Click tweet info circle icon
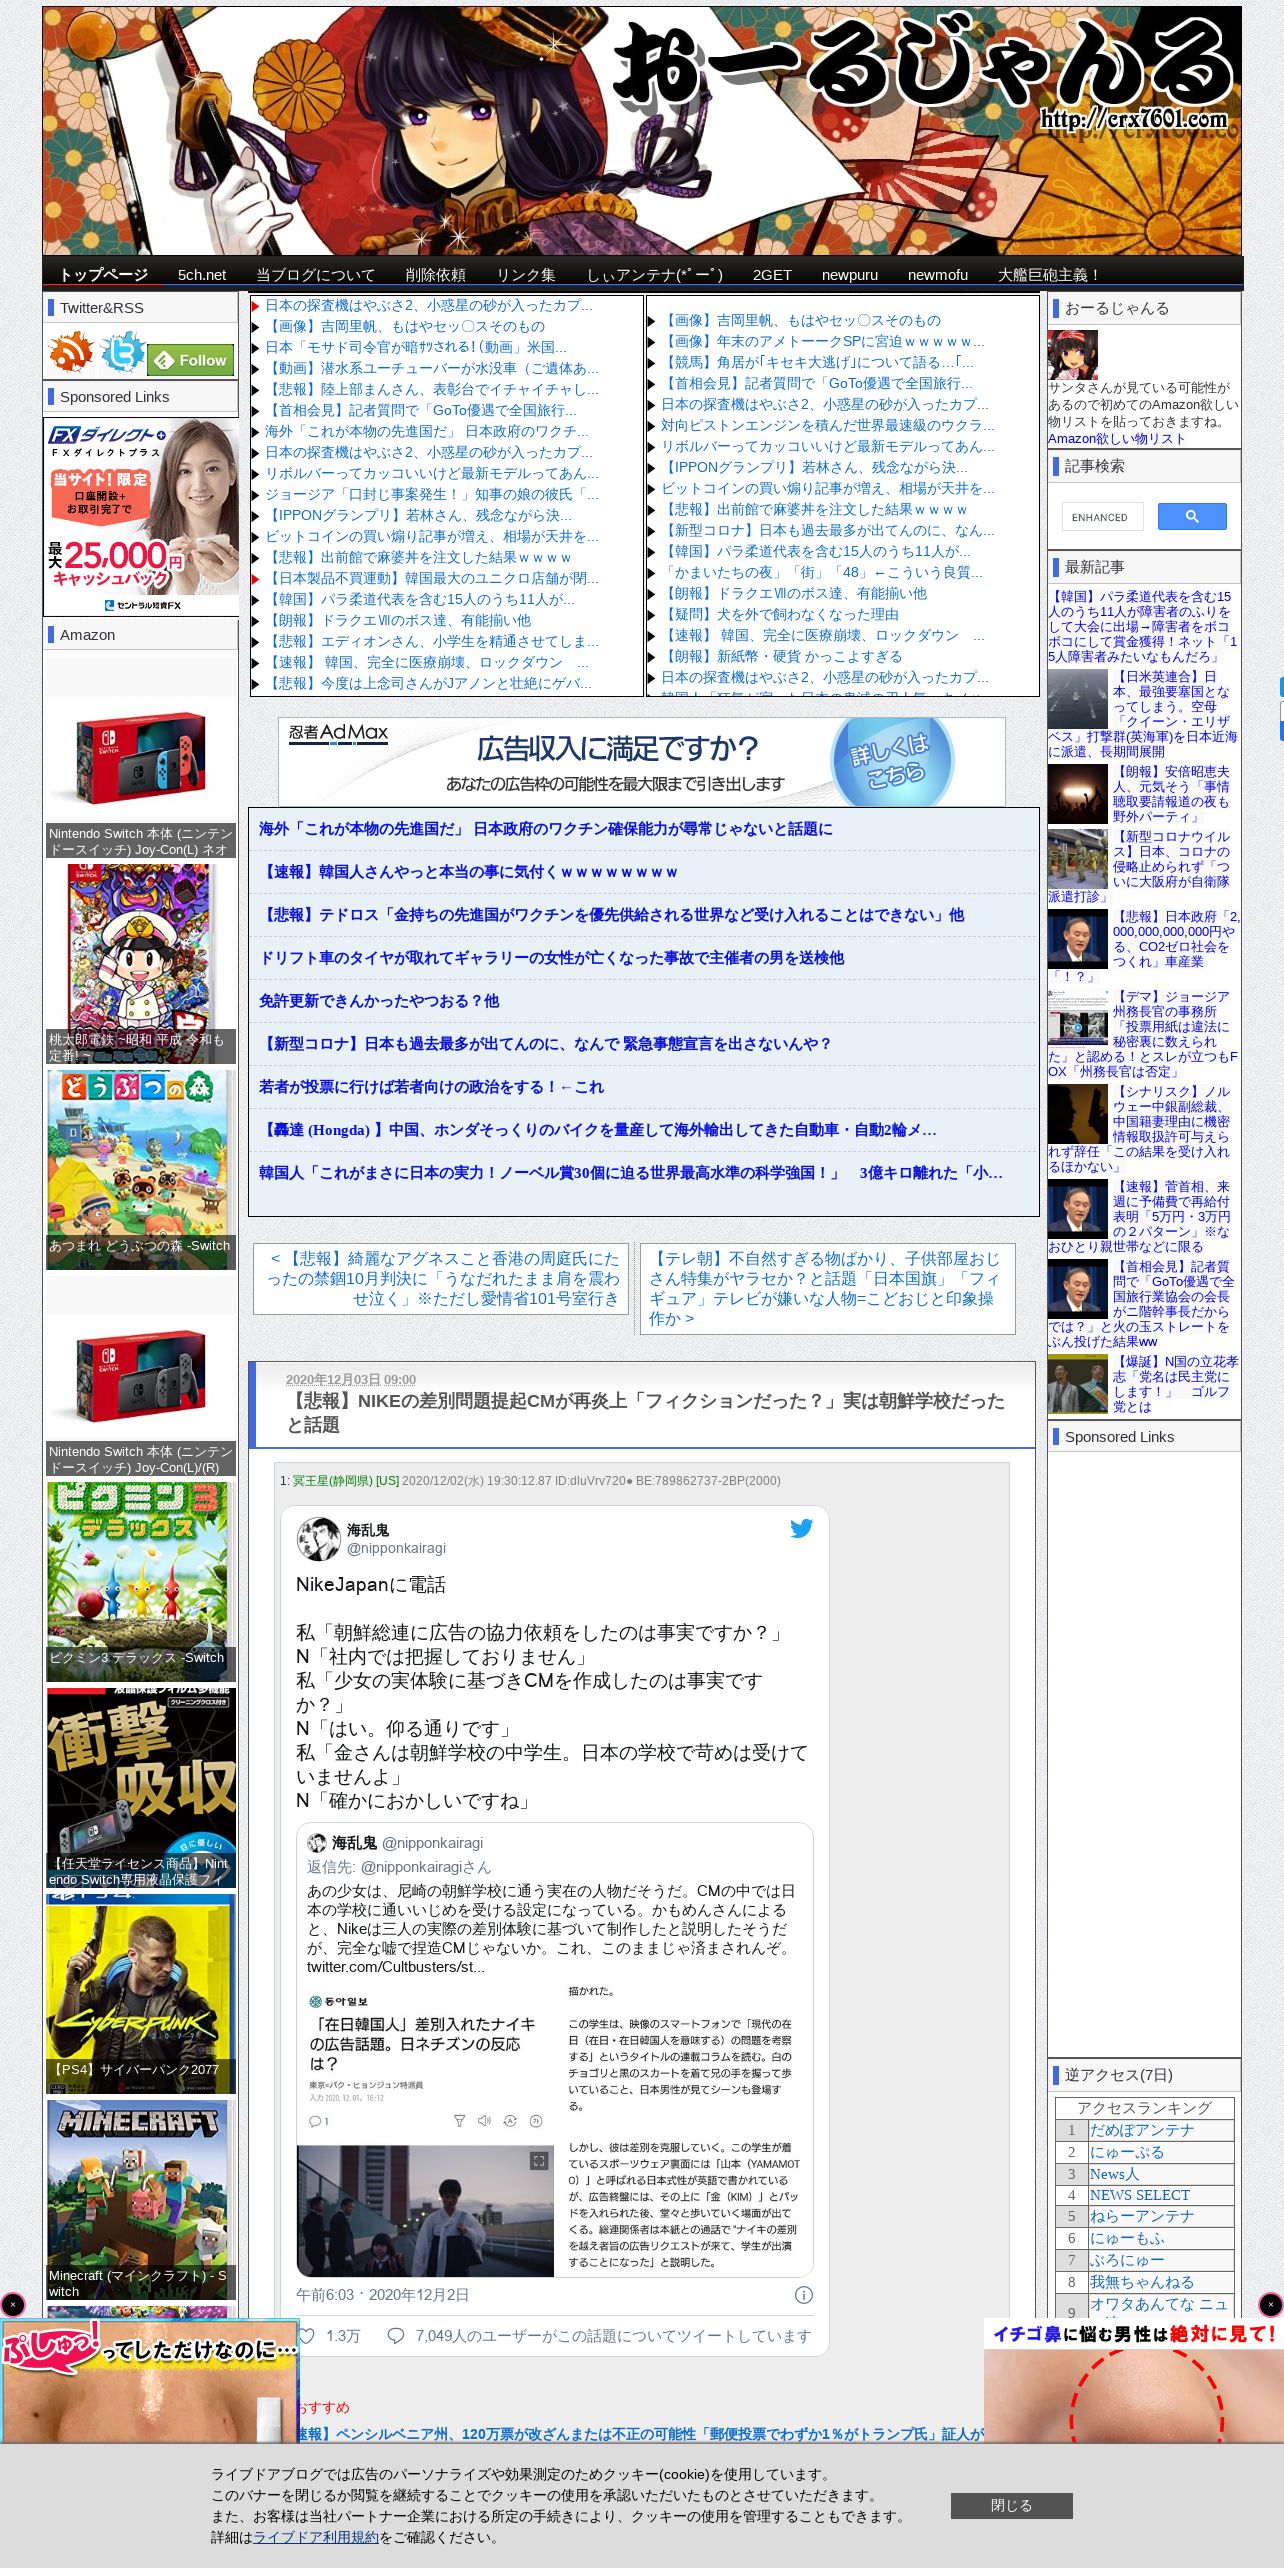Viewport: 1284px width, 2568px height. (x=803, y=2295)
